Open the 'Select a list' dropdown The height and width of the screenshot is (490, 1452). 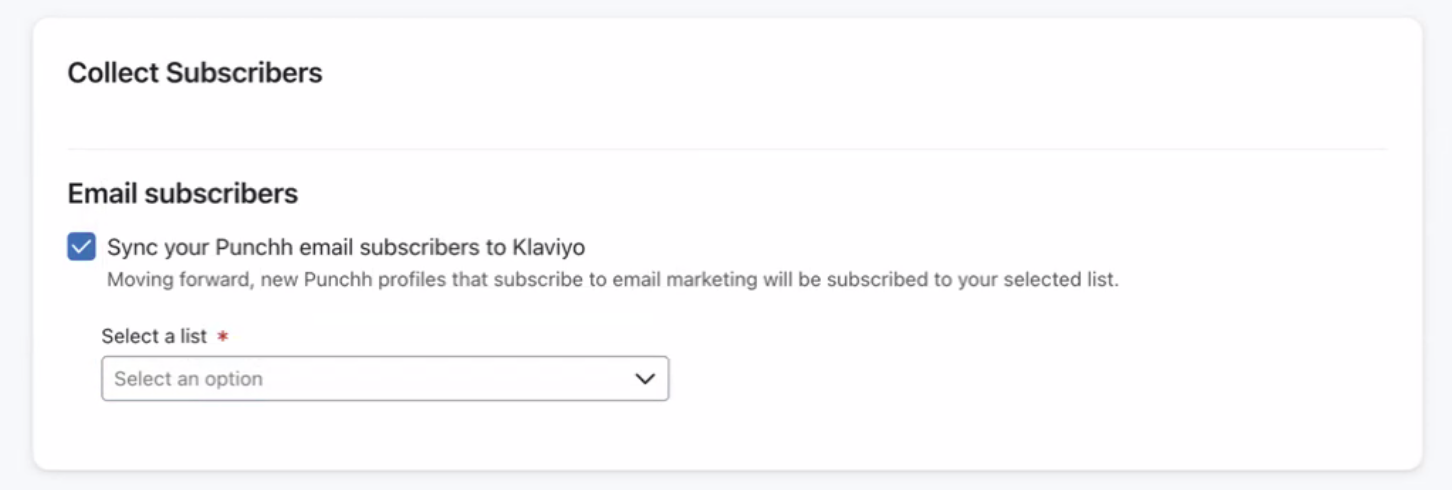pos(384,379)
